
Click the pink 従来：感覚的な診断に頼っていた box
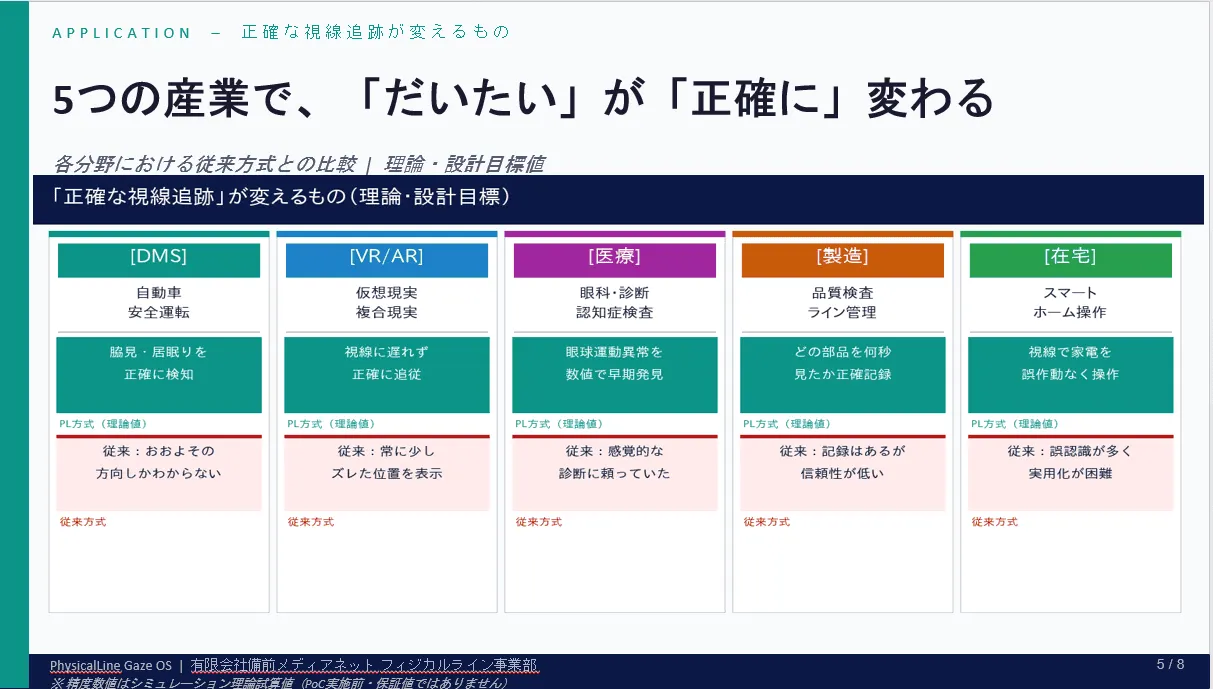614,473
